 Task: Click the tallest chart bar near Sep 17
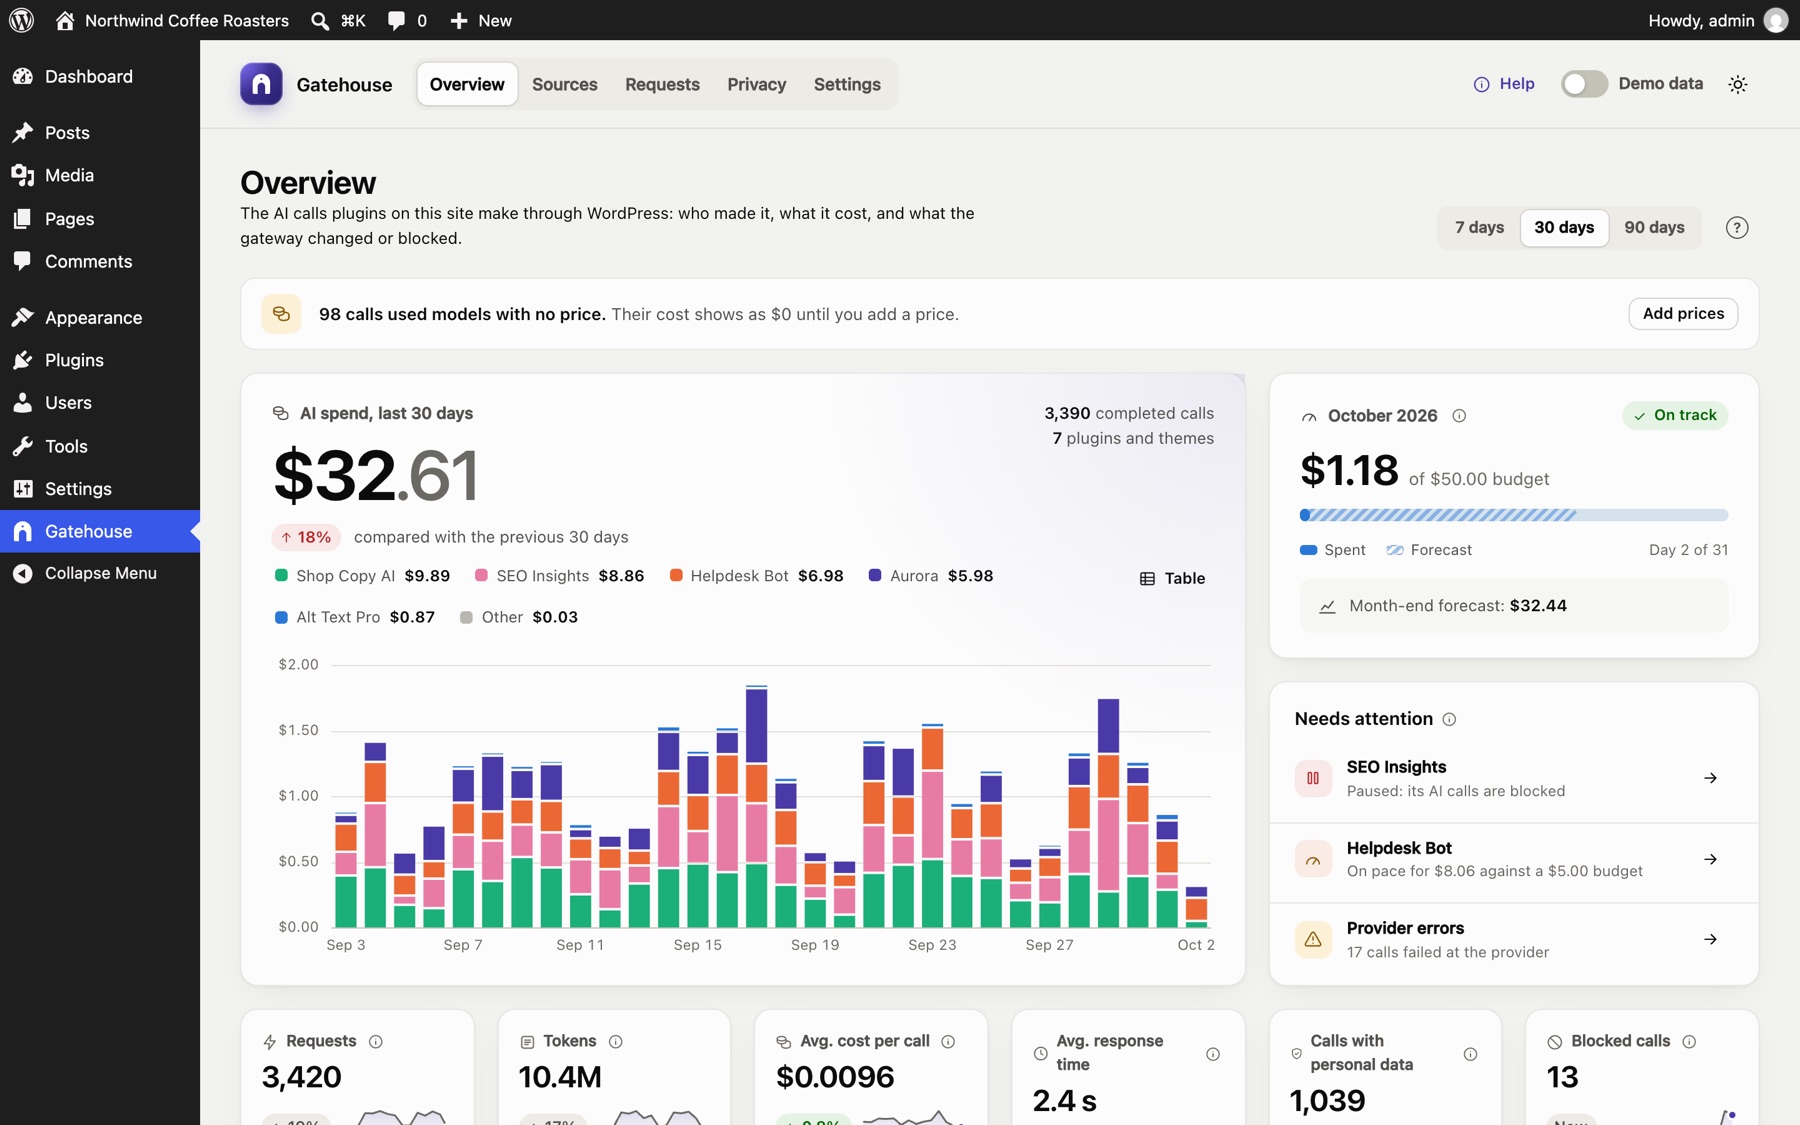[x=757, y=806]
